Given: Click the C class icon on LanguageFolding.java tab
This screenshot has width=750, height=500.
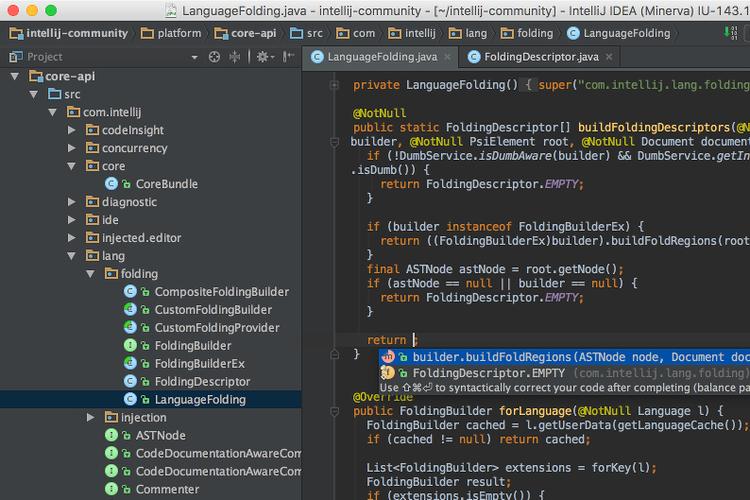Looking at the screenshot, I should pos(317,57).
